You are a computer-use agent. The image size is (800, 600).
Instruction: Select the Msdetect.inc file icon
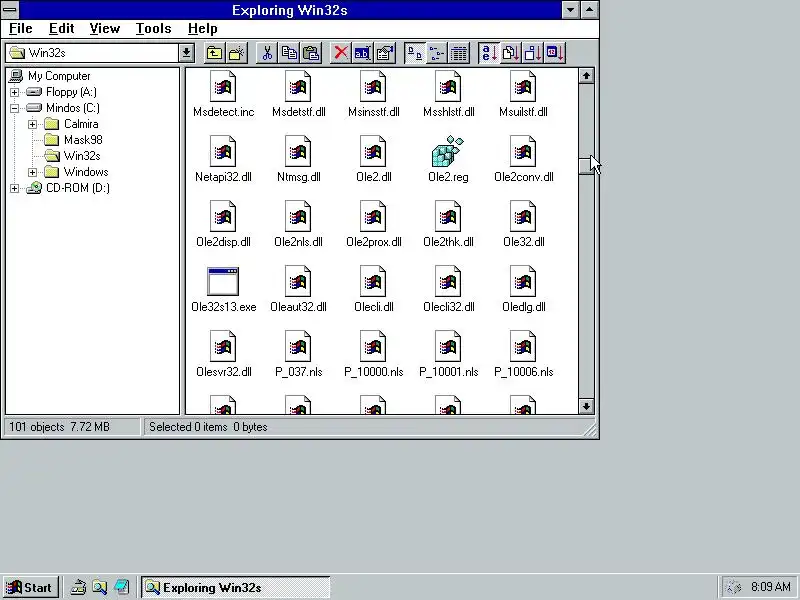[x=223, y=86]
